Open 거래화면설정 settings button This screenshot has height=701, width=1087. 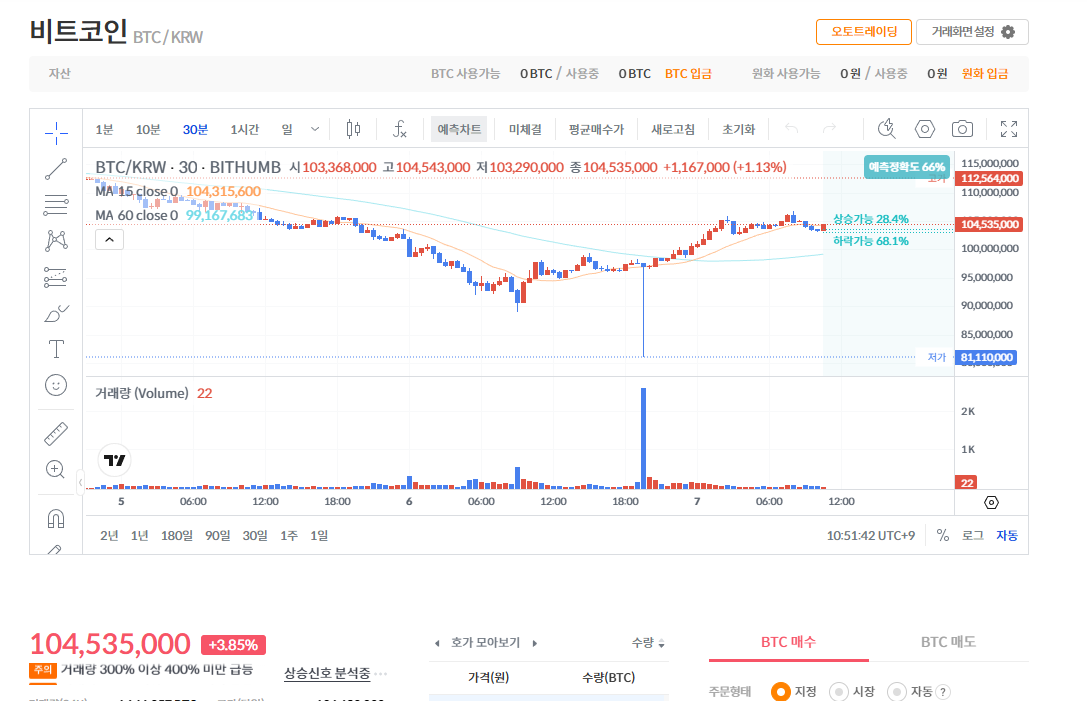tap(972, 32)
